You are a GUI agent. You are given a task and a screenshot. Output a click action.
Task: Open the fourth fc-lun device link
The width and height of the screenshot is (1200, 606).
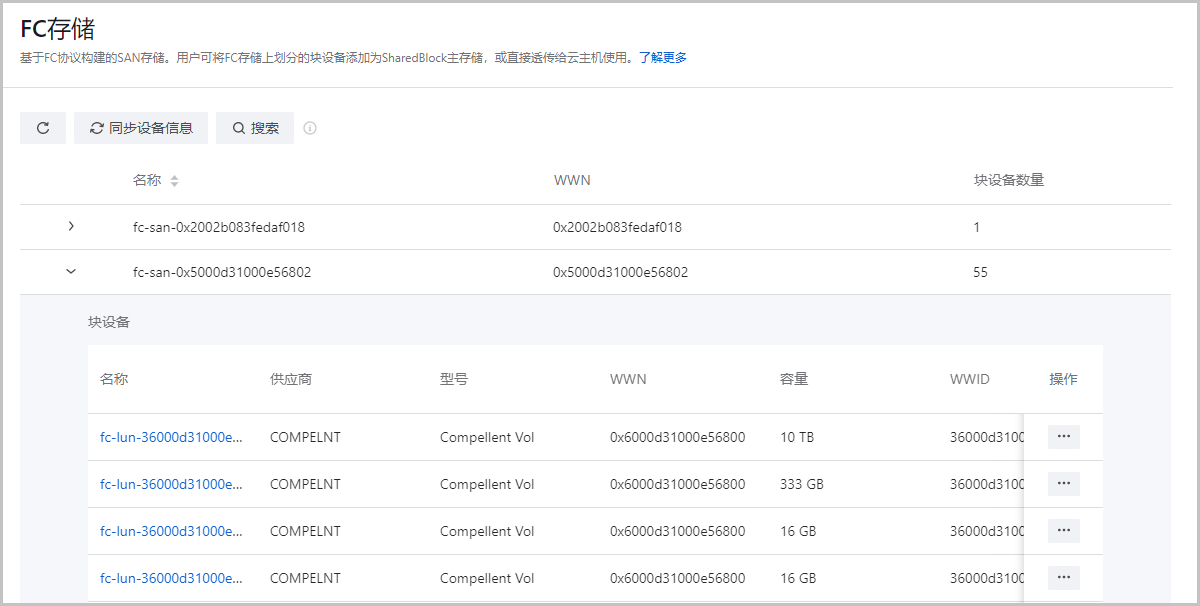pyautogui.click(x=171, y=579)
